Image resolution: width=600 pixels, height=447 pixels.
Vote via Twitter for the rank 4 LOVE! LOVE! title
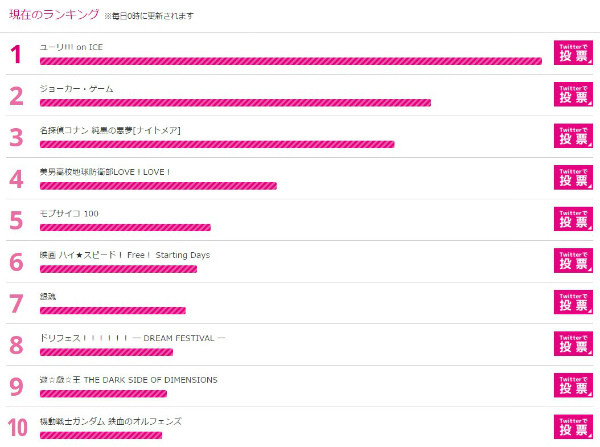pyautogui.click(x=573, y=178)
